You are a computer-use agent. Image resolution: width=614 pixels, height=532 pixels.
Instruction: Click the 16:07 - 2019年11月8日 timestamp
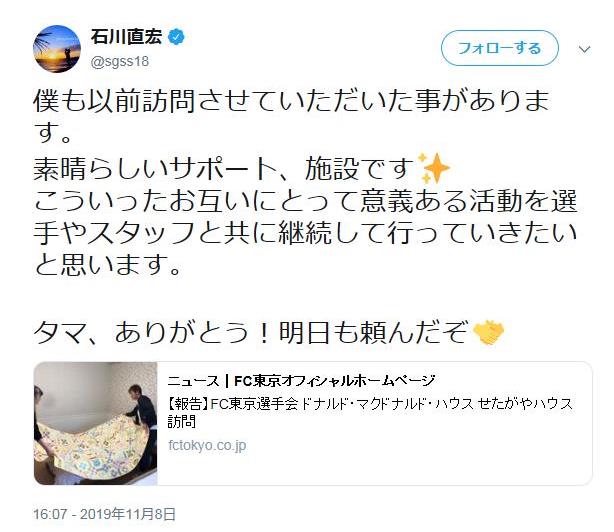click(104, 514)
